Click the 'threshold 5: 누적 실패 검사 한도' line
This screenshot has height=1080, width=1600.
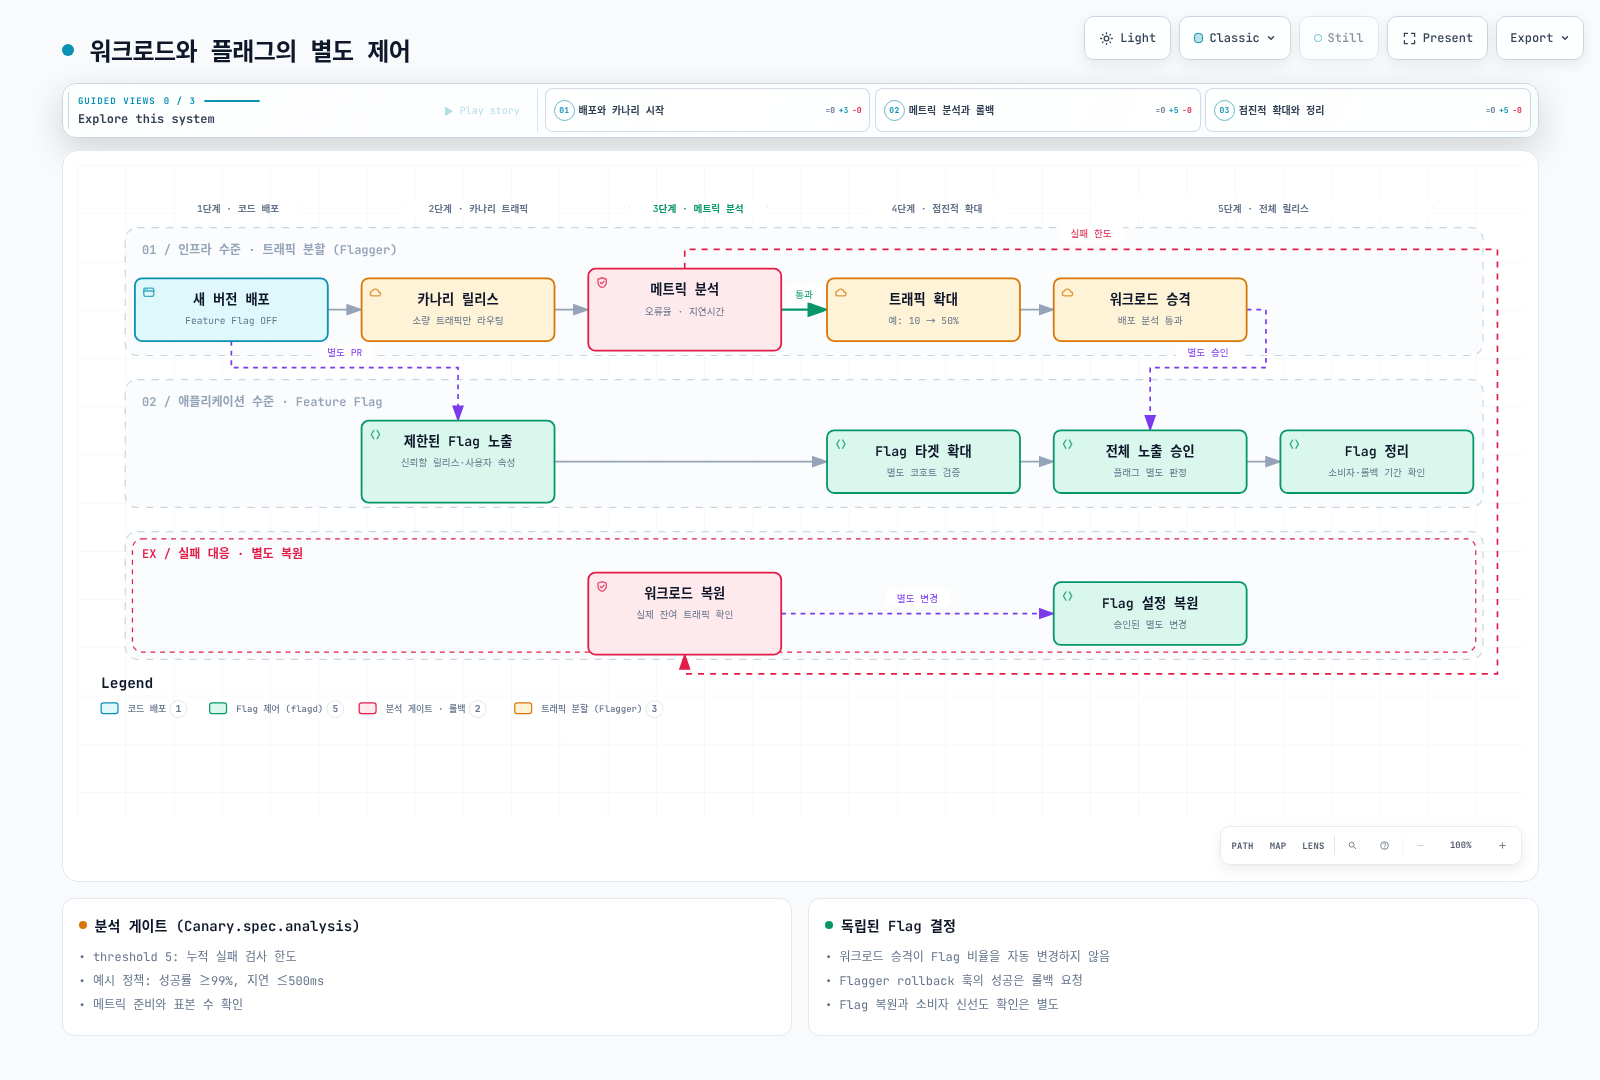point(195,957)
